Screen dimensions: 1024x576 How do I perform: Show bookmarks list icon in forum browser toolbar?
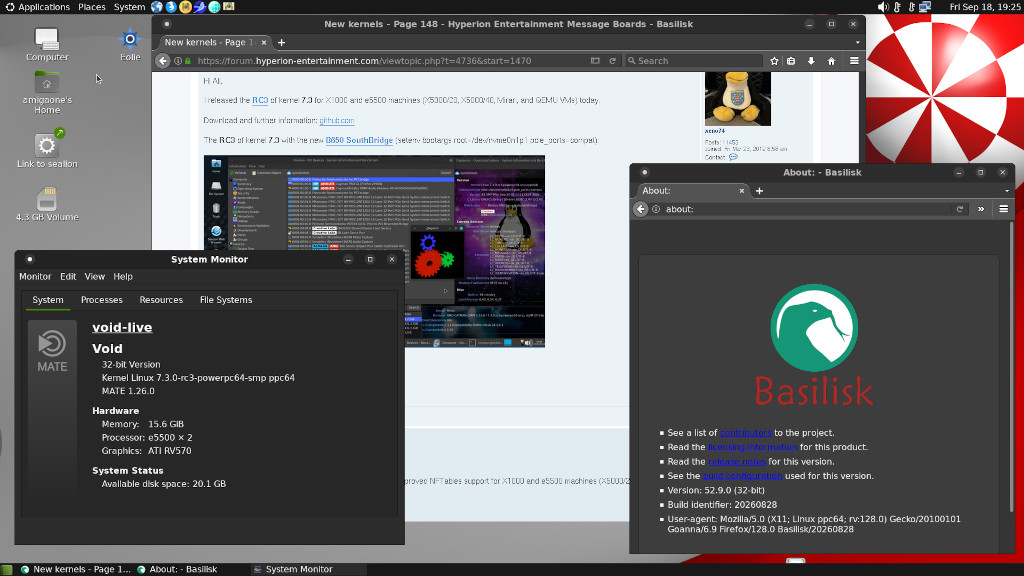pyautogui.click(x=791, y=61)
